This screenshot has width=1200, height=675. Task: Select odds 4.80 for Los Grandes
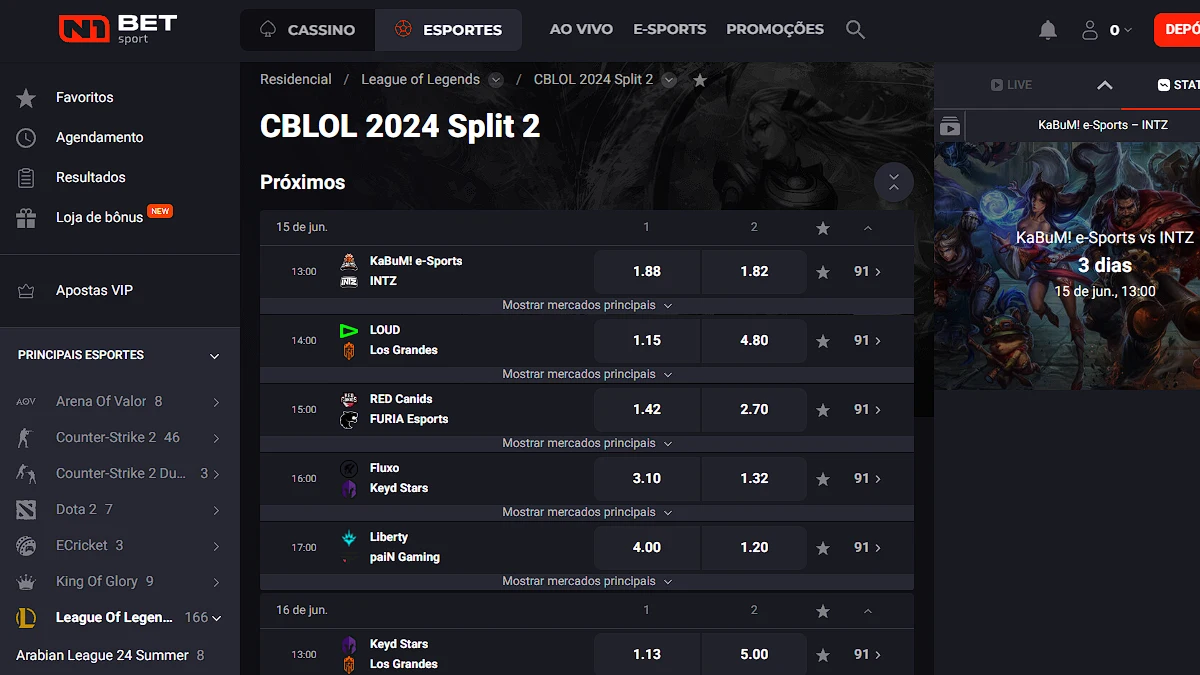click(x=754, y=340)
